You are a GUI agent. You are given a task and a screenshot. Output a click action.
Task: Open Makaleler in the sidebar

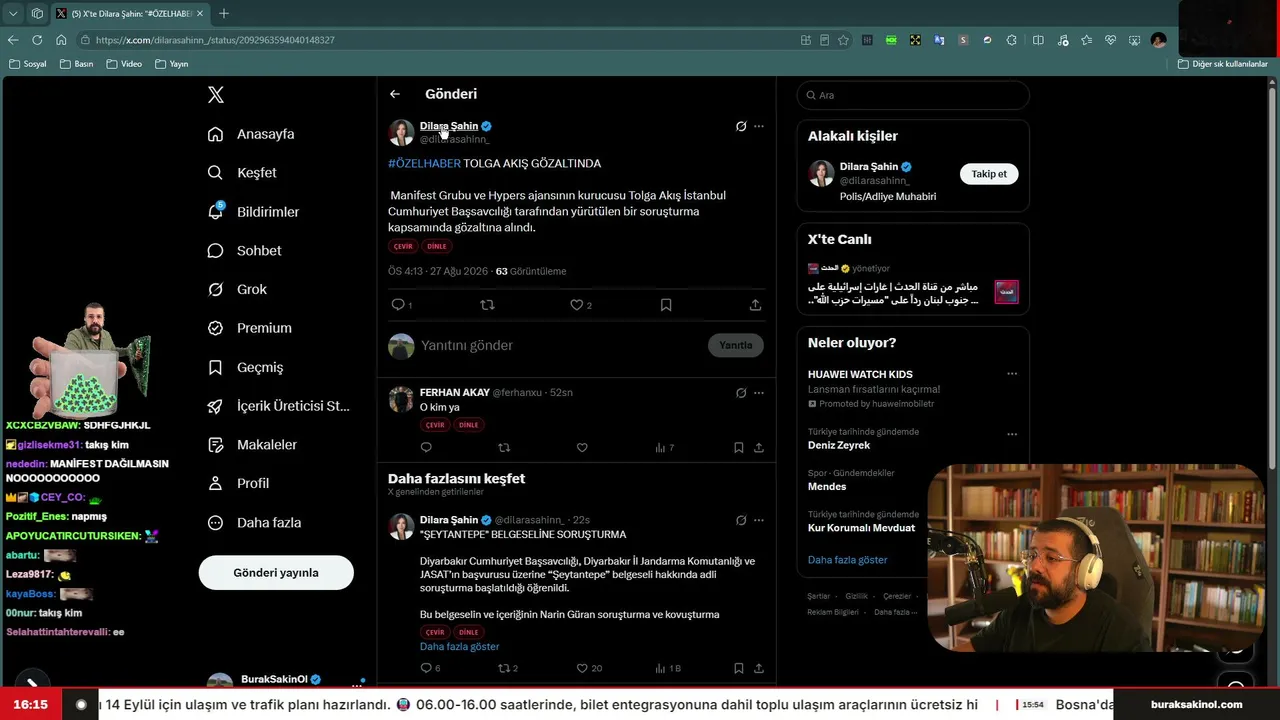click(252, 445)
